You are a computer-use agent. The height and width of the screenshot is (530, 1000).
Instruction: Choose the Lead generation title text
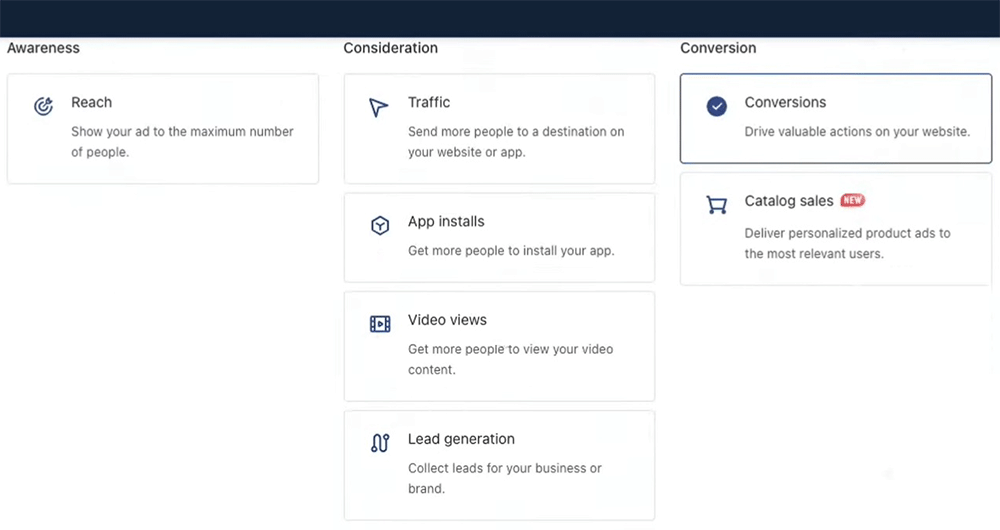point(461,439)
